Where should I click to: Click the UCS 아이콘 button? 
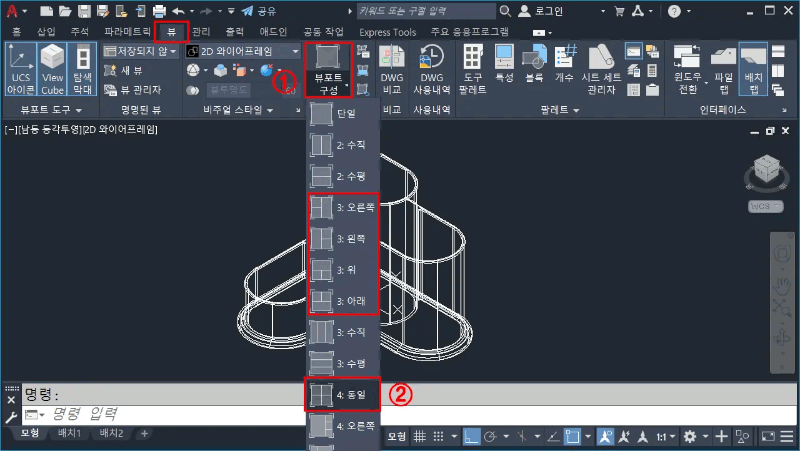click(21, 69)
